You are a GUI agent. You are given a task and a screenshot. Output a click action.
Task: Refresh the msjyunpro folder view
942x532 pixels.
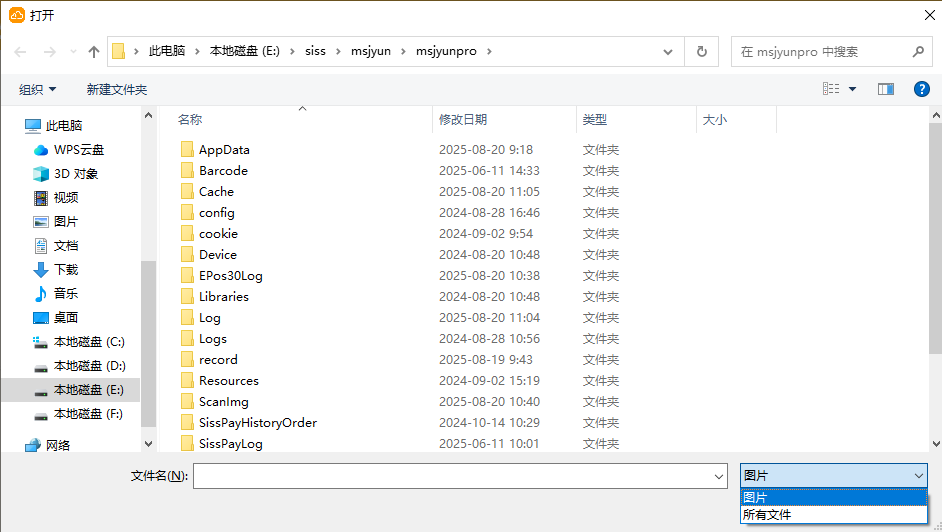pyautogui.click(x=702, y=52)
